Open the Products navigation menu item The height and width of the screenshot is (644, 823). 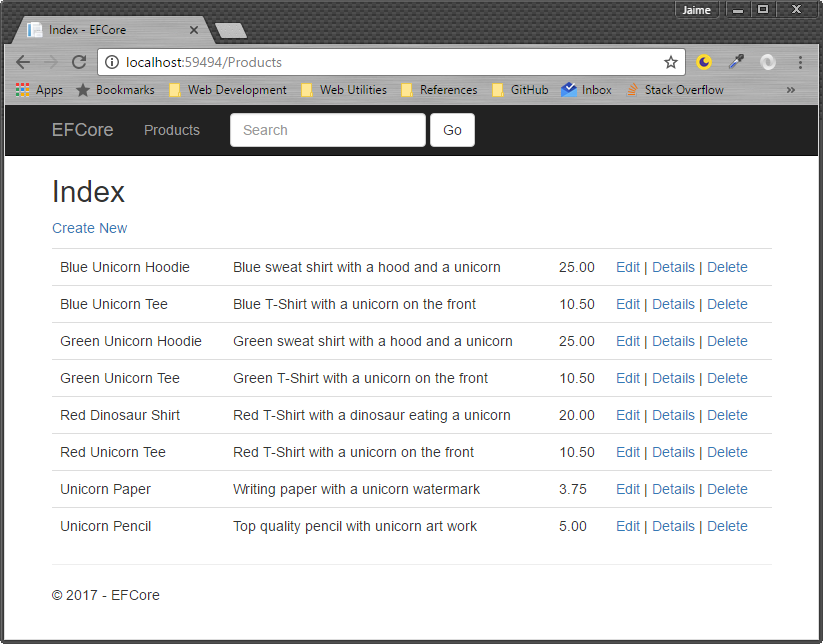tap(172, 130)
